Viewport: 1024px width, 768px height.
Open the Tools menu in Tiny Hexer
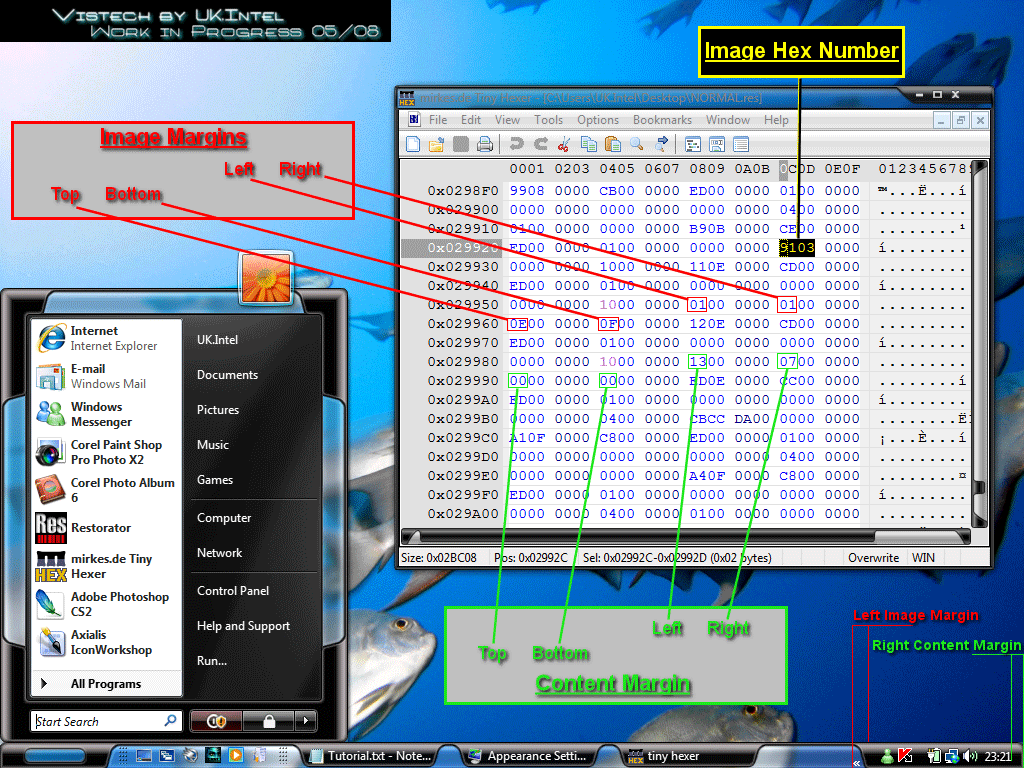point(548,120)
